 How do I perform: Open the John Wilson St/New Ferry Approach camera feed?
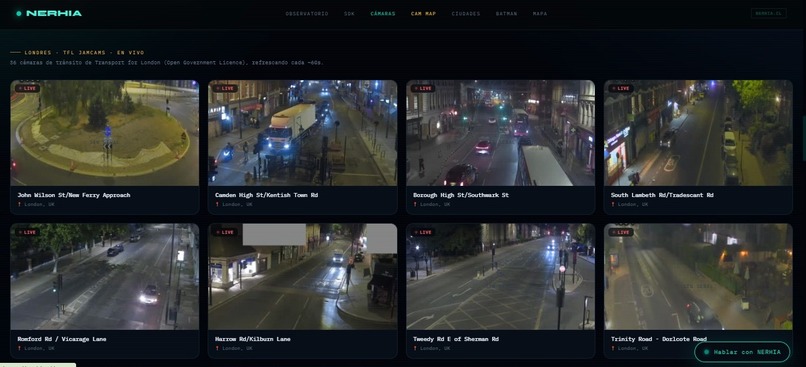coord(104,133)
